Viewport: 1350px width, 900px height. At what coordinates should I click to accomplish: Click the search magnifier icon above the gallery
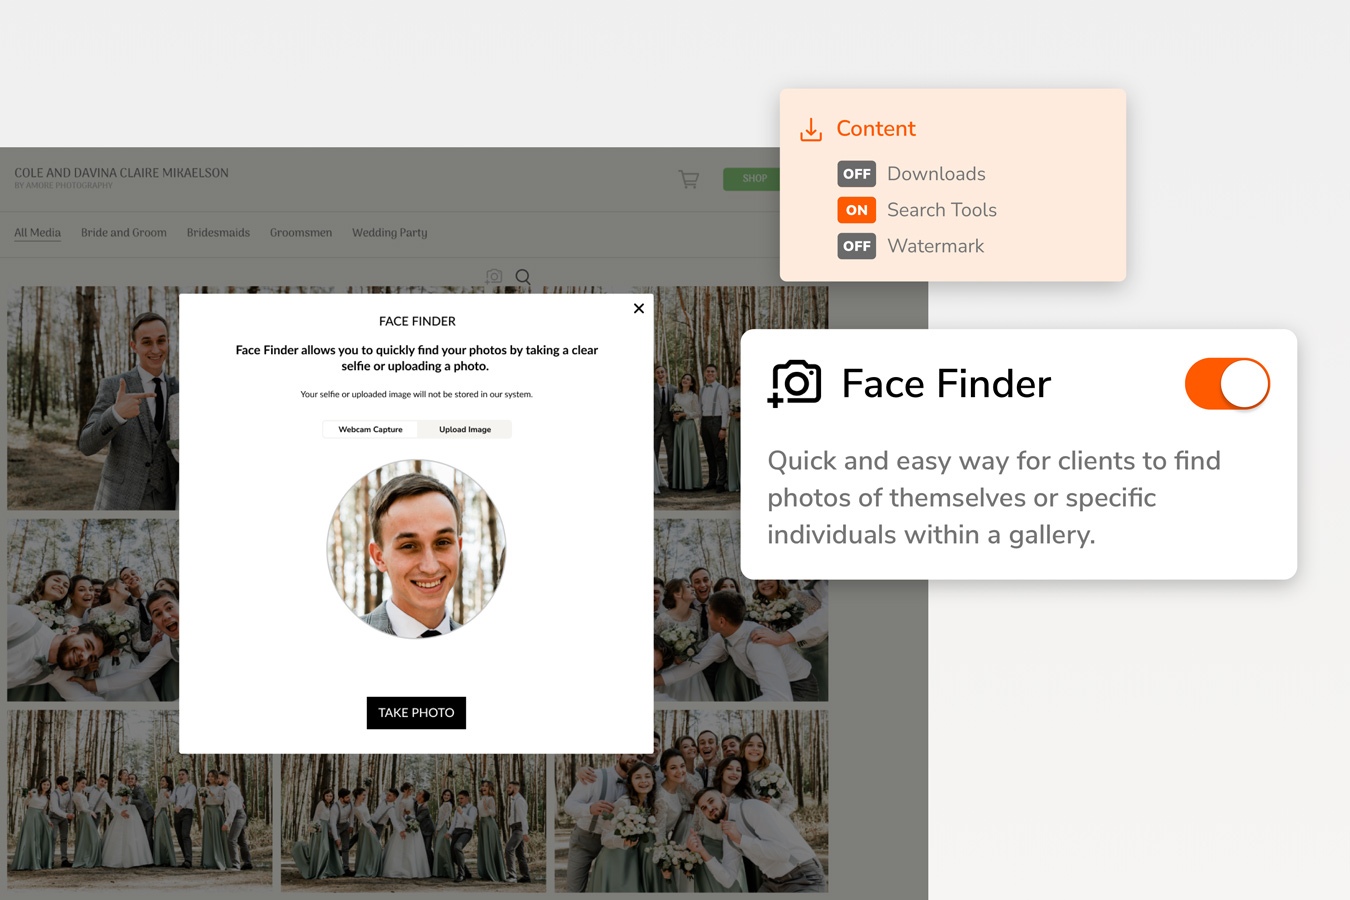click(523, 277)
